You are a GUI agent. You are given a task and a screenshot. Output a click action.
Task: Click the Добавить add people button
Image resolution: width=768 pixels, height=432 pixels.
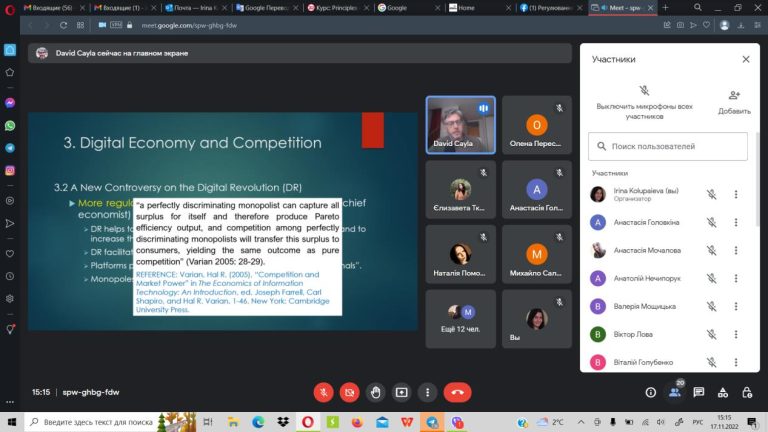point(734,102)
